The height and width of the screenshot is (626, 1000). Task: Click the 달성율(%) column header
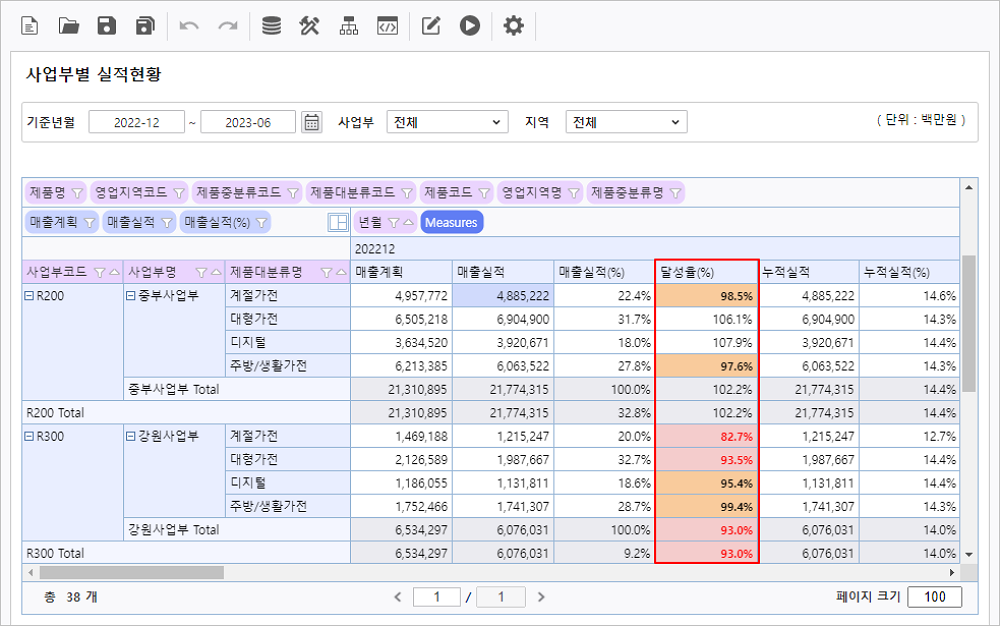(x=706, y=271)
